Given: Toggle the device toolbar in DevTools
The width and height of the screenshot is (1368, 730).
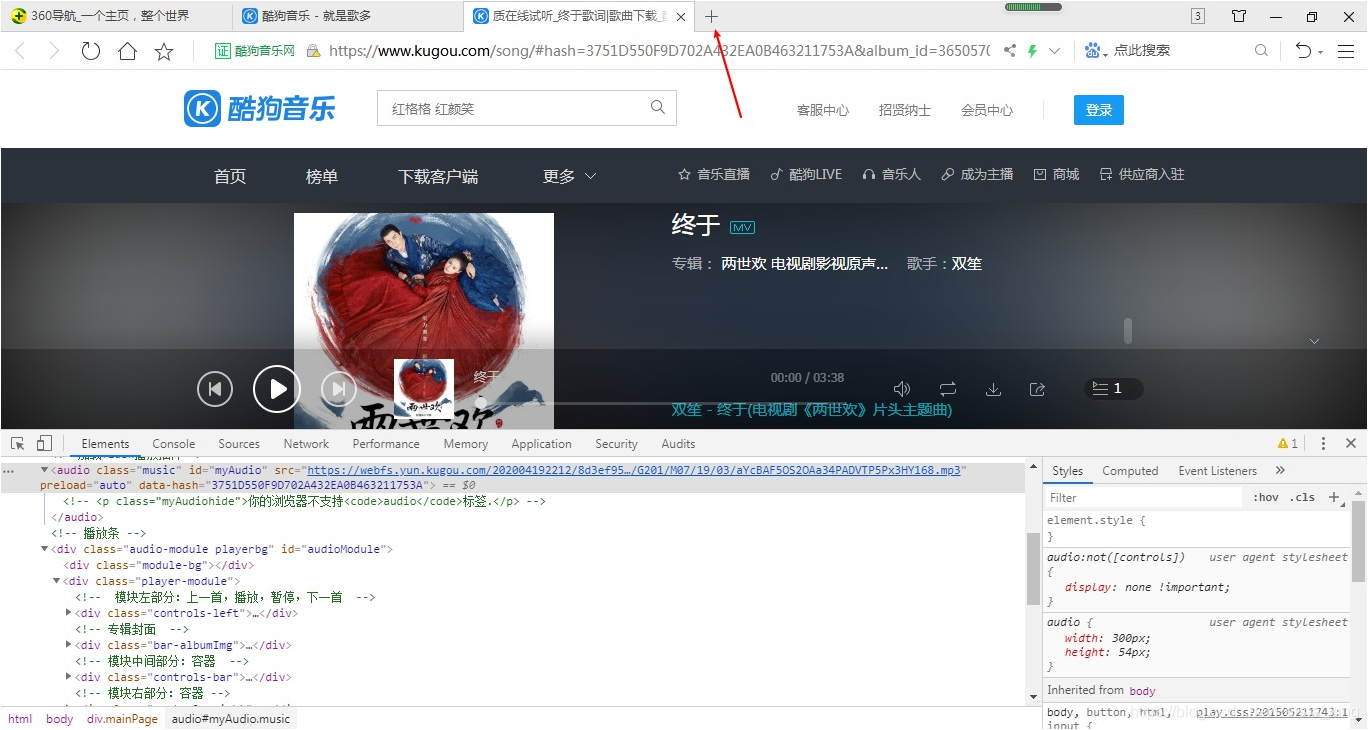Looking at the screenshot, I should (x=43, y=441).
